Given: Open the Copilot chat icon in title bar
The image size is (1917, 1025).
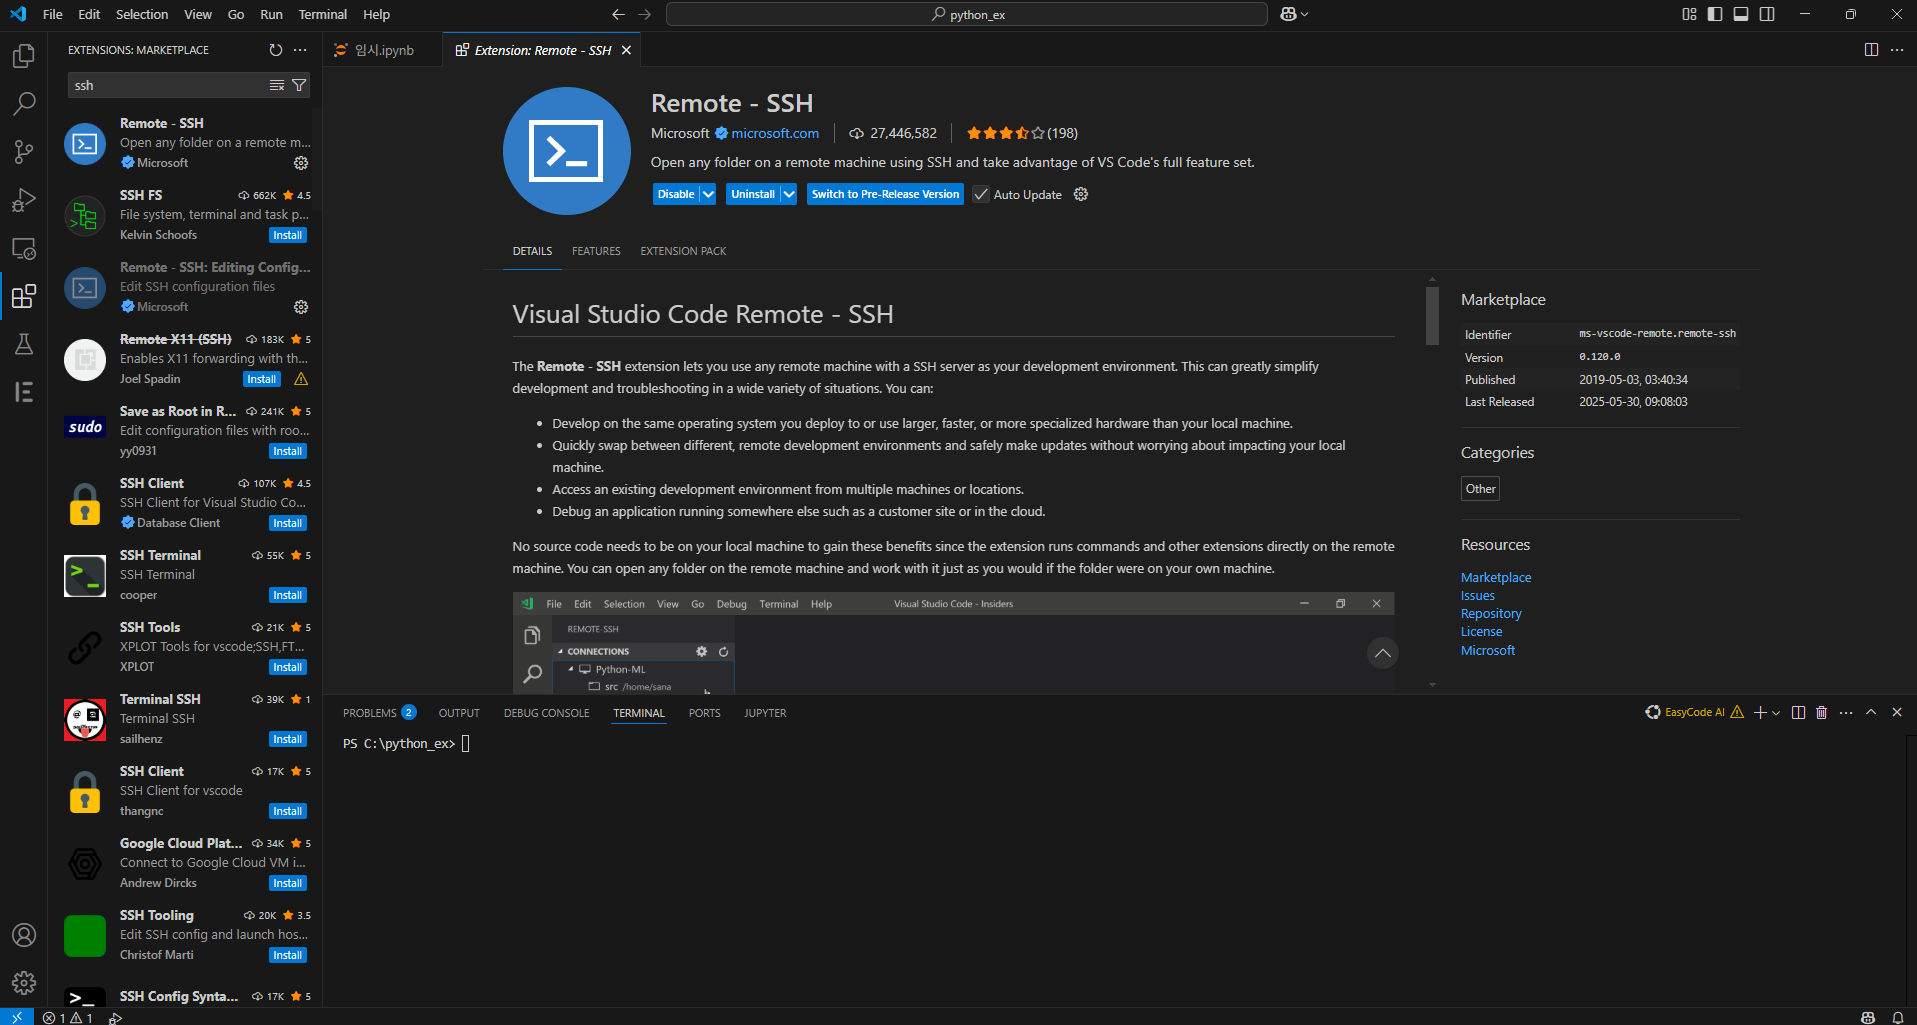Looking at the screenshot, I should [1288, 14].
